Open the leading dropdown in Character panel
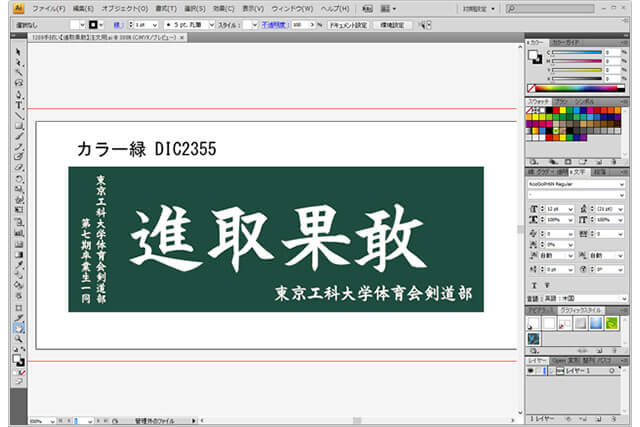 tap(621, 209)
